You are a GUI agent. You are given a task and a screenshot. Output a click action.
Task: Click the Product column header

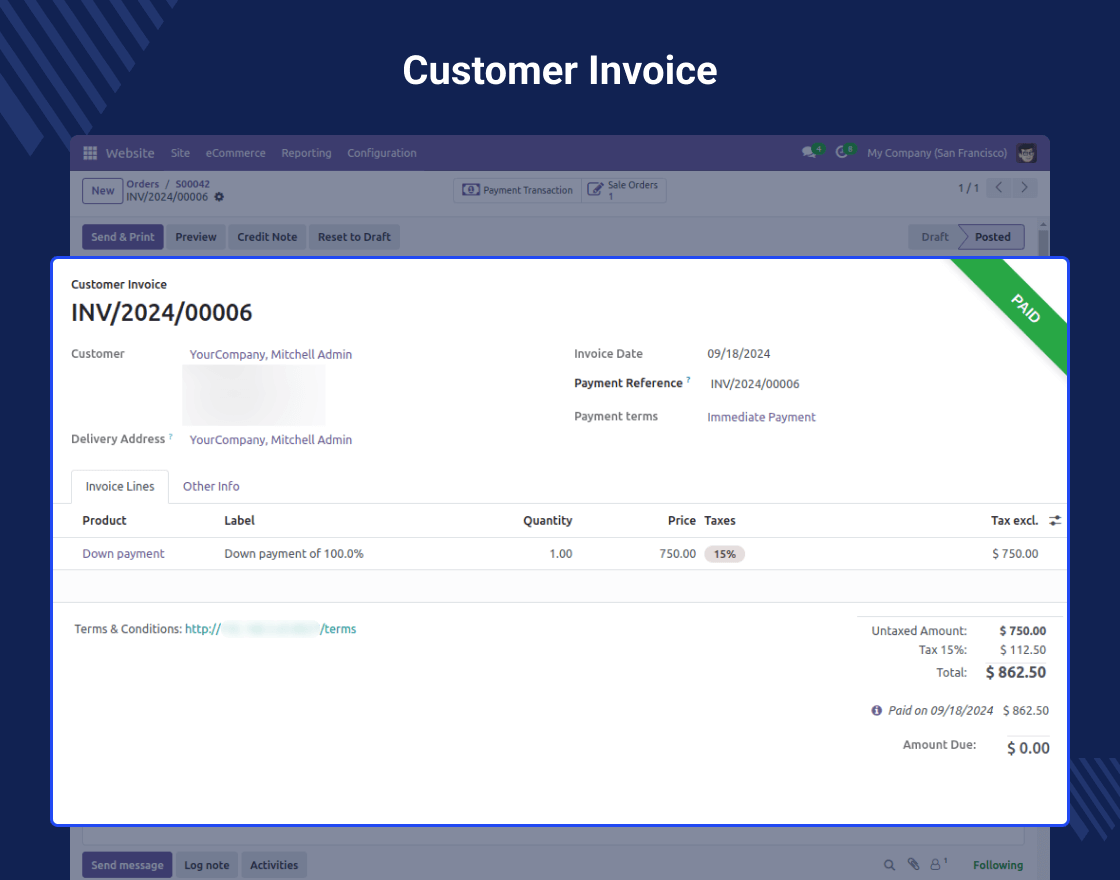point(104,521)
